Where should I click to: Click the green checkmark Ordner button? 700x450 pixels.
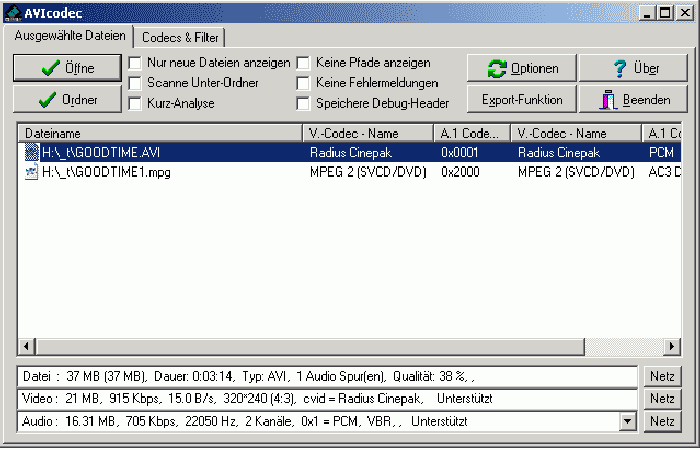point(67,100)
